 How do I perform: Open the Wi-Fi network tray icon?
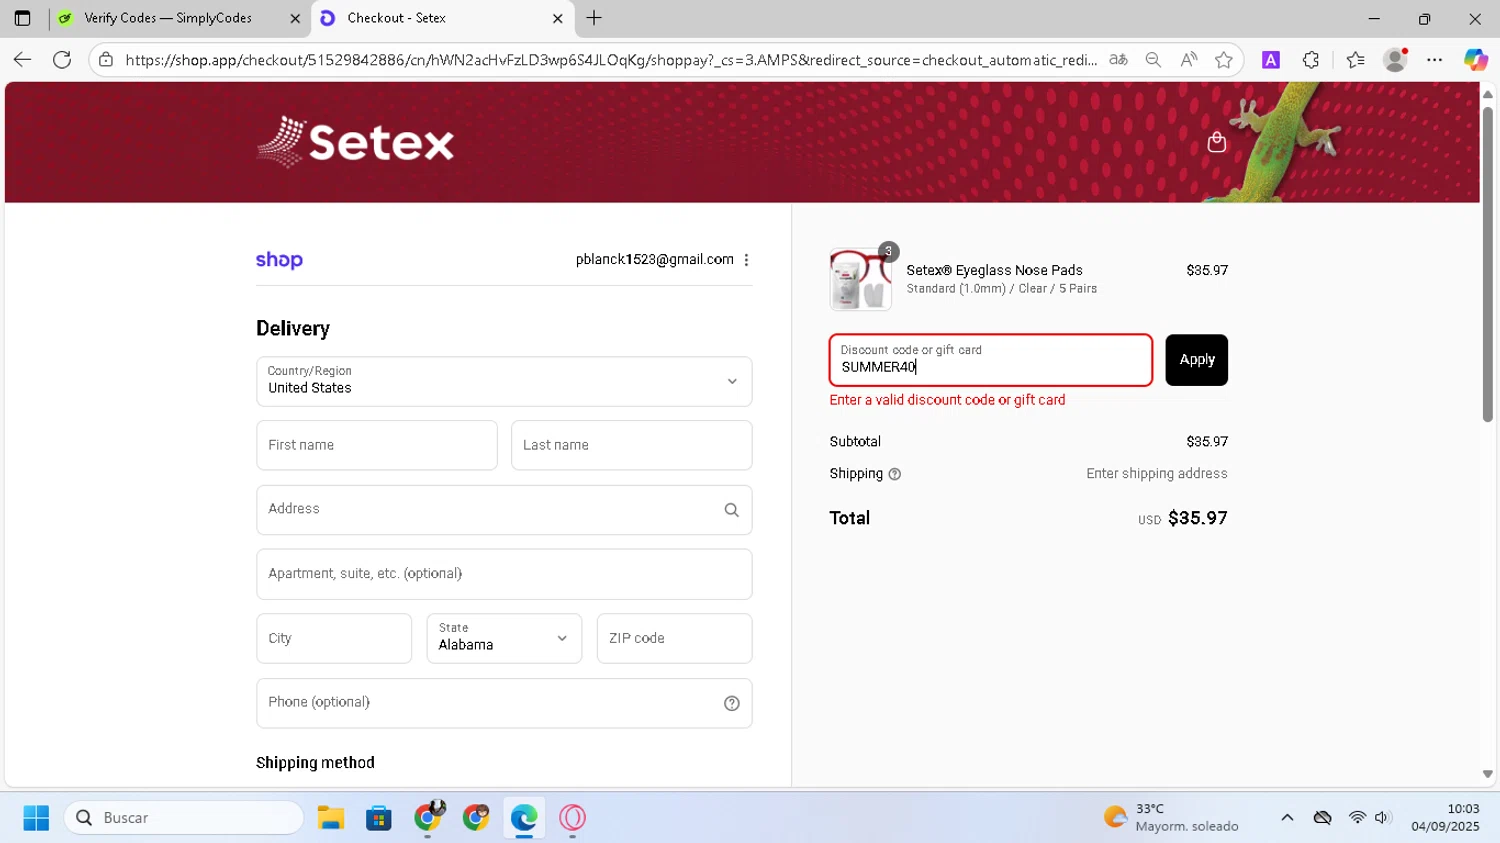coord(1357,818)
